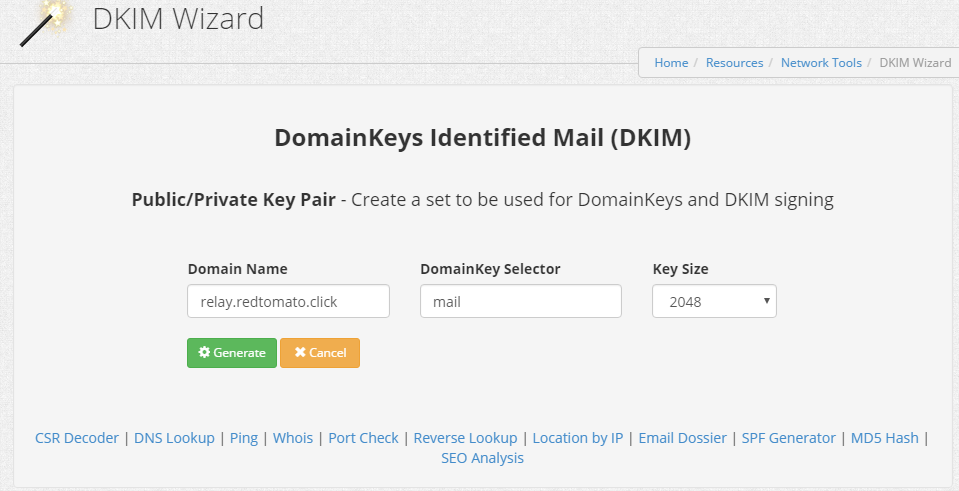Viewport: 959px width, 491px height.
Task: Open Resources breadcrumb link
Action: click(735, 62)
